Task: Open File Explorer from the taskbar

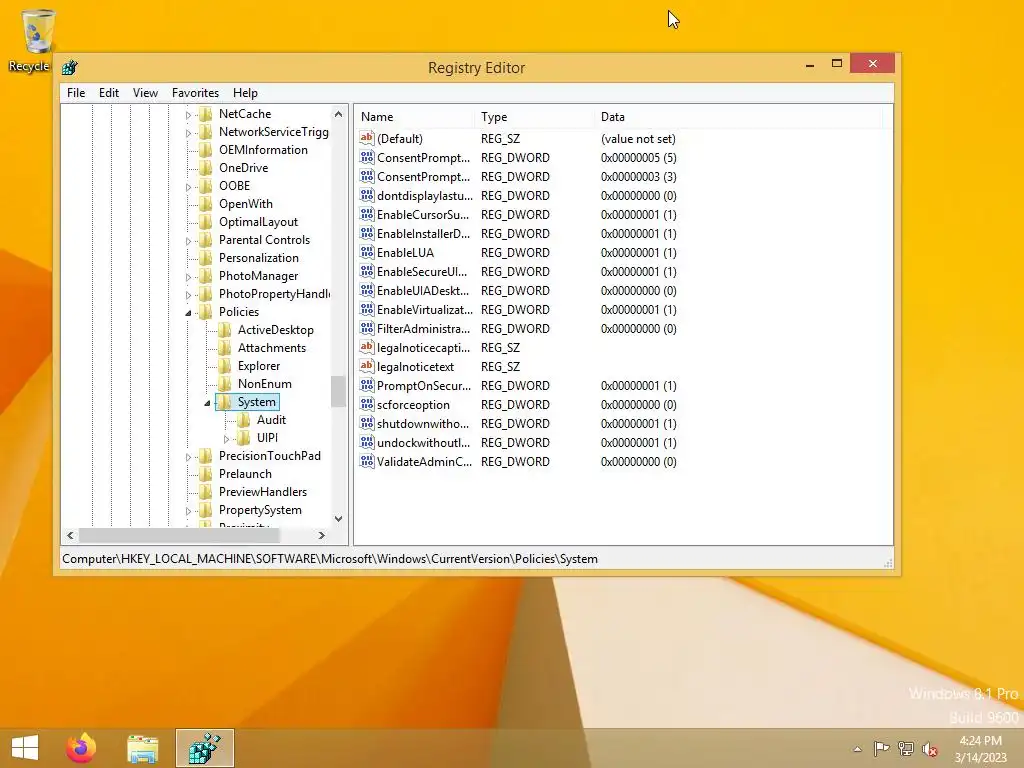Action: coord(142,748)
